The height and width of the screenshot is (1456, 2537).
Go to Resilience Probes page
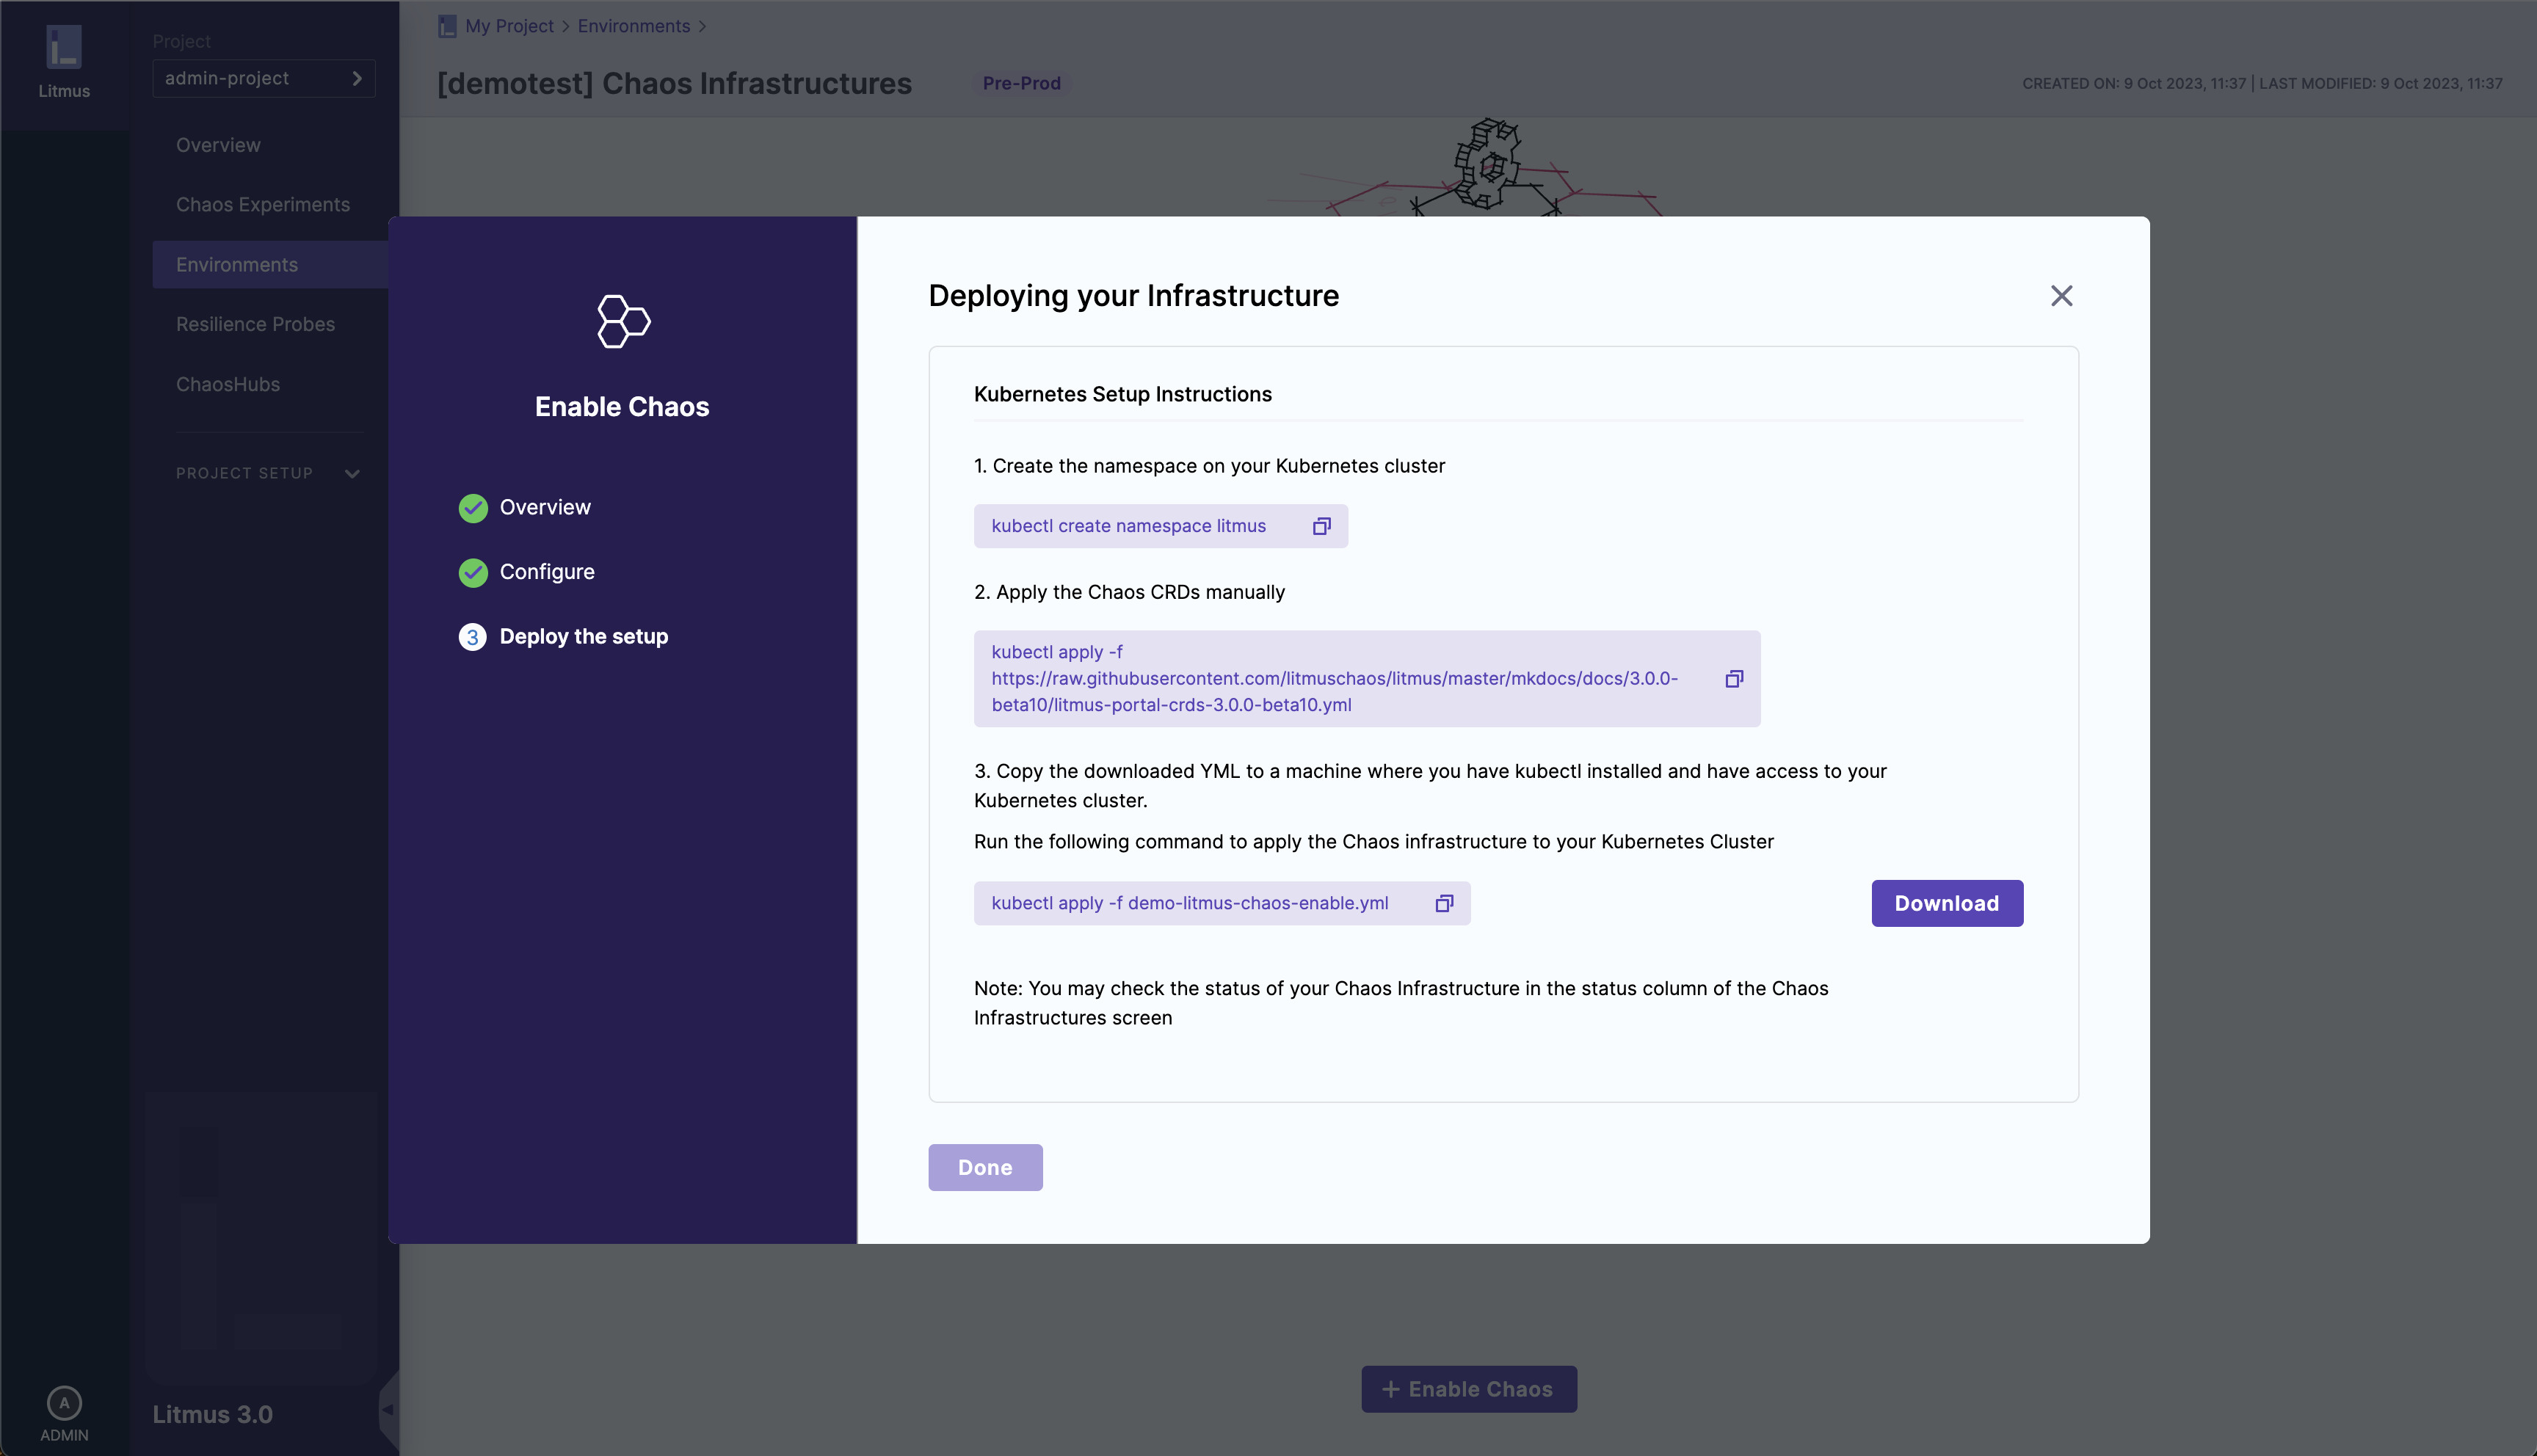(255, 324)
